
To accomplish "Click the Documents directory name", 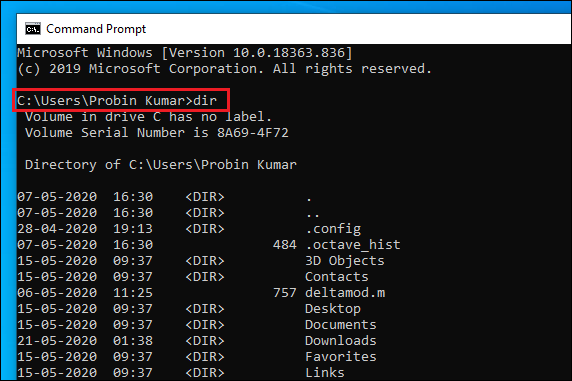I will (x=341, y=325).
